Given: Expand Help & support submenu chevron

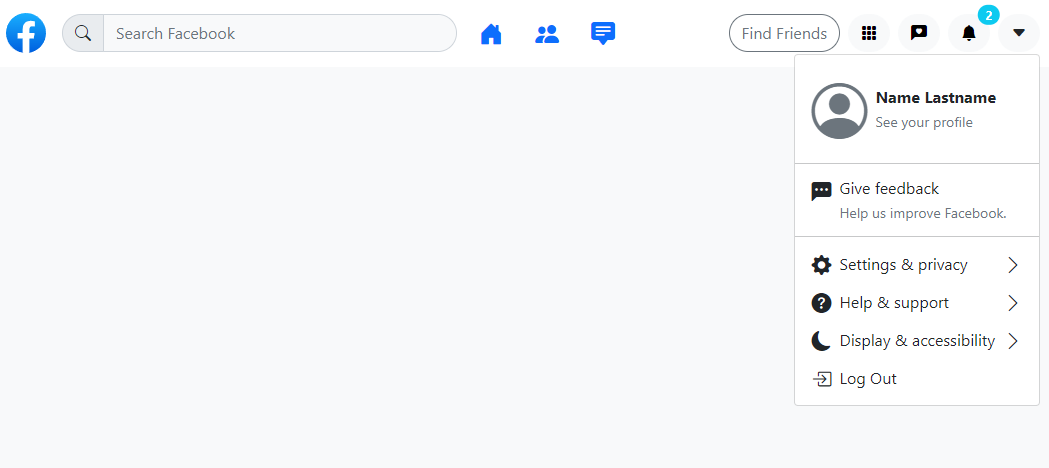Looking at the screenshot, I should pos(1013,303).
